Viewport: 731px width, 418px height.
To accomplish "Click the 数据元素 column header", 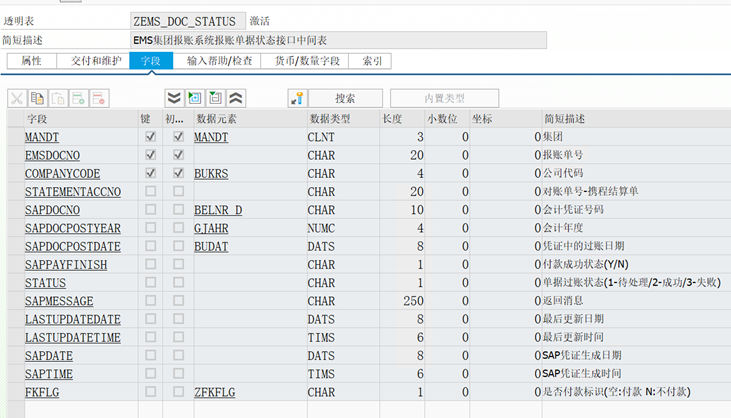I will (250, 119).
